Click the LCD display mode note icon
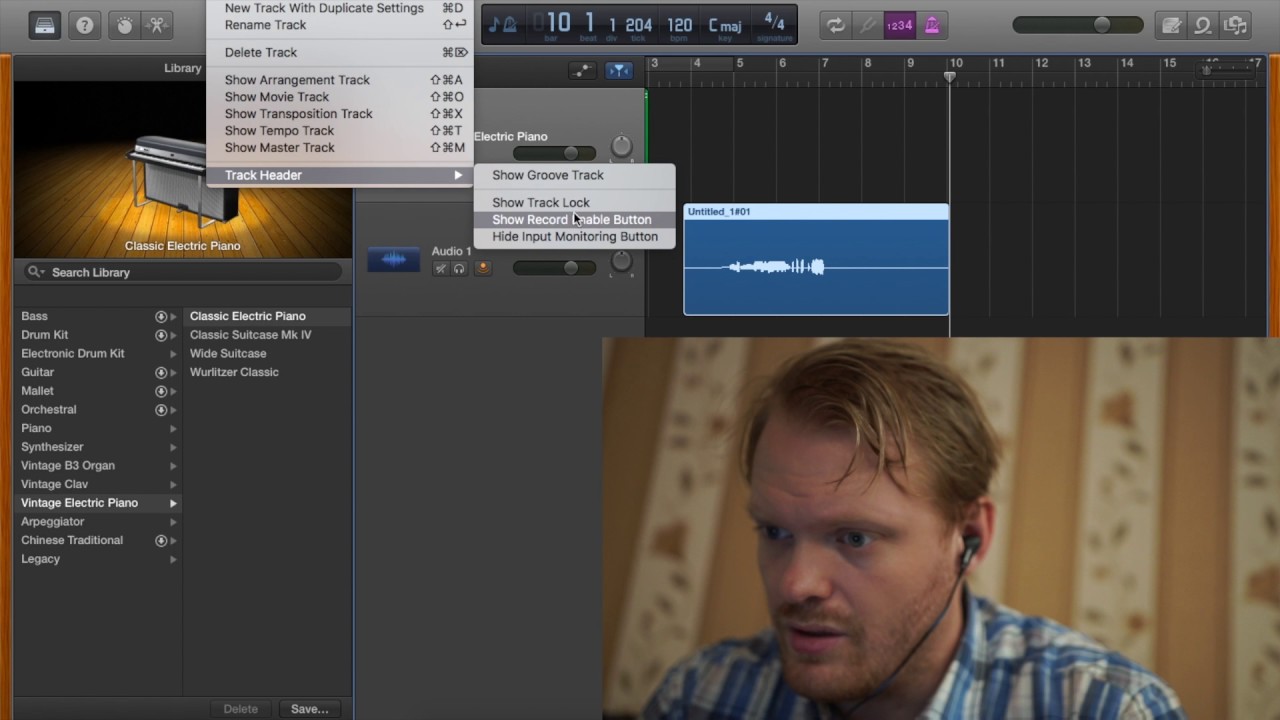 [x=503, y=25]
